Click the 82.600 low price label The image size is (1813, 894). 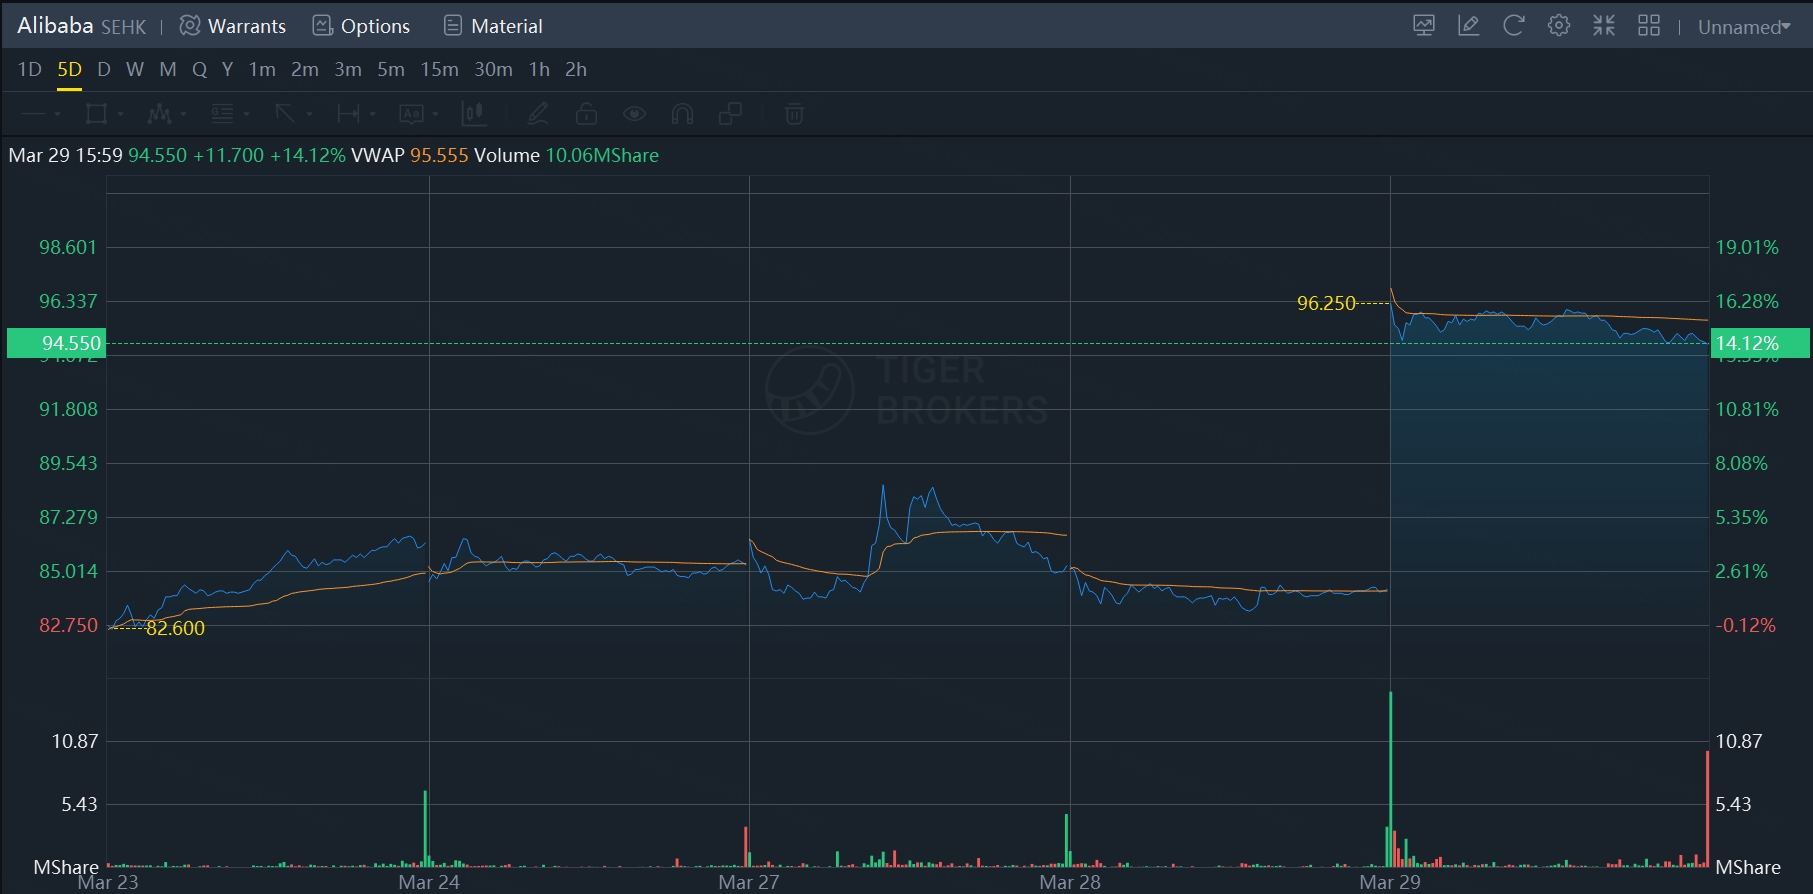(175, 628)
